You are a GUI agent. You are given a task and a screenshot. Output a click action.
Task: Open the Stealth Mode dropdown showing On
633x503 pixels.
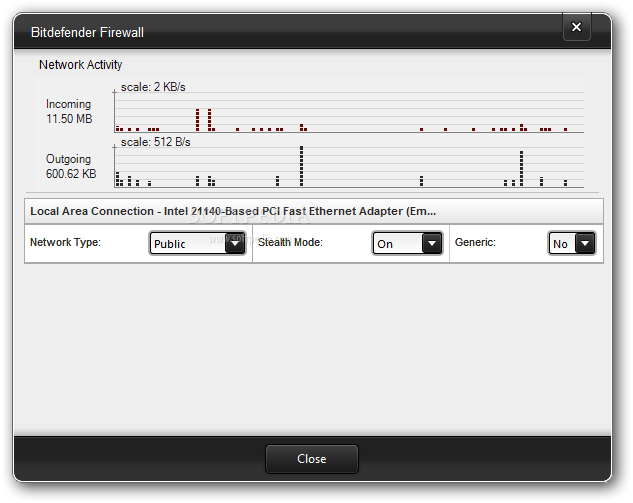407,243
